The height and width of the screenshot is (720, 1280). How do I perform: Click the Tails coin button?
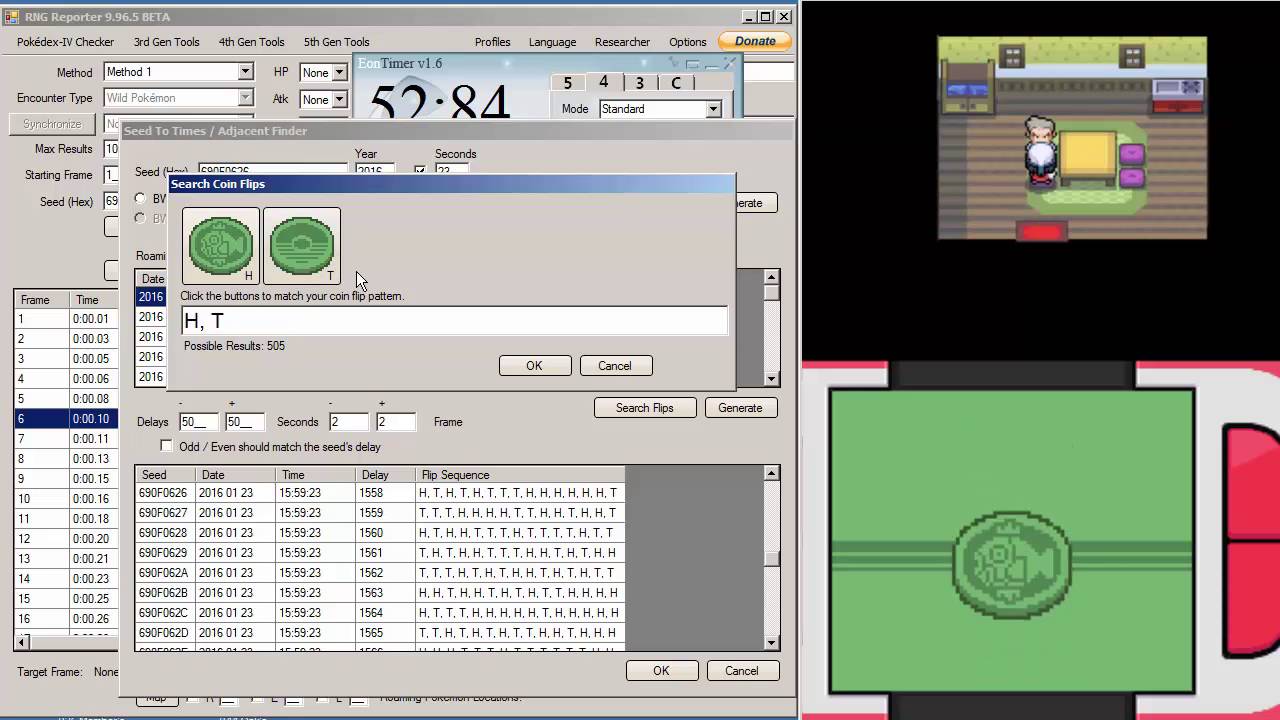pyautogui.click(x=302, y=246)
